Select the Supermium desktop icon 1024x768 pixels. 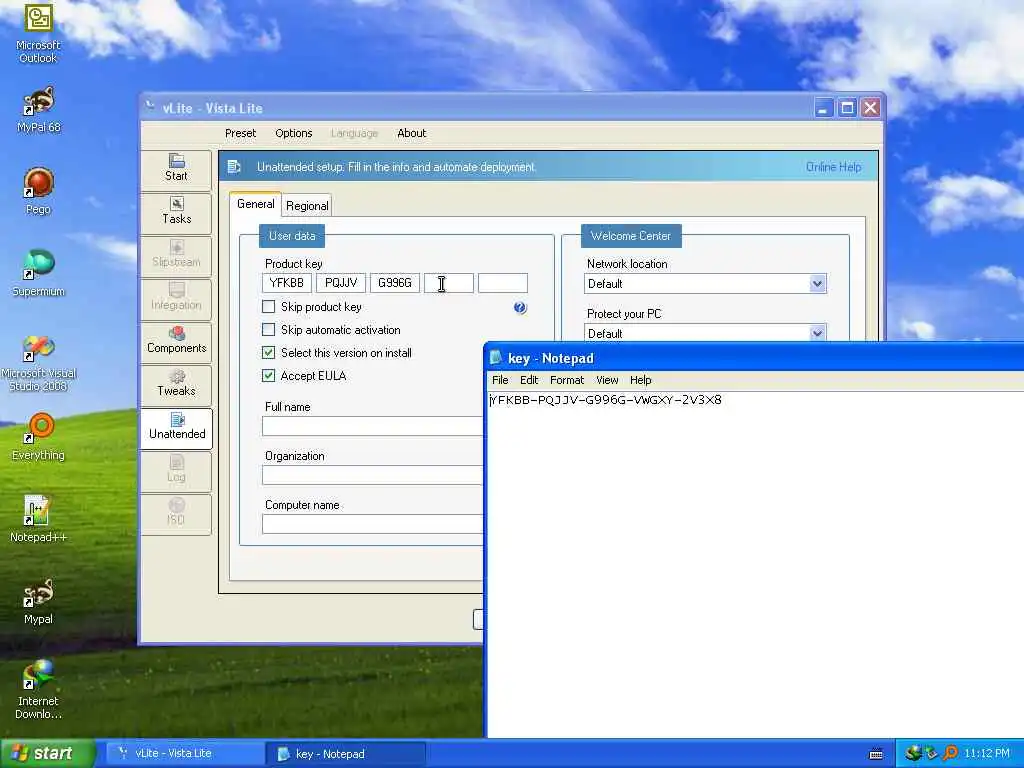[38, 273]
